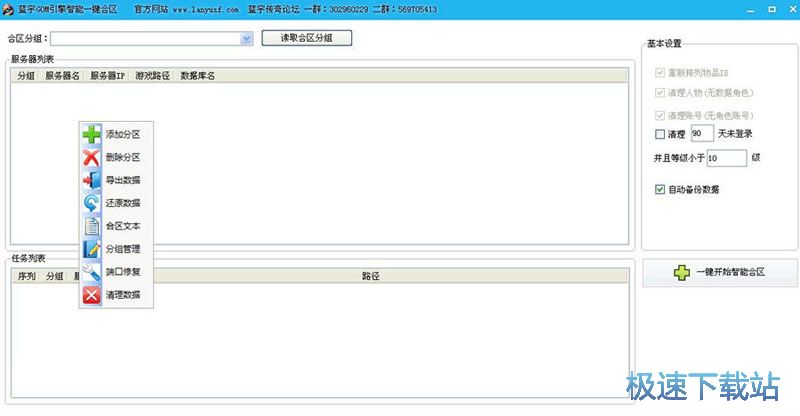The image size is (800, 416).
Task: Click the days input field showing 90
Action: point(701,134)
